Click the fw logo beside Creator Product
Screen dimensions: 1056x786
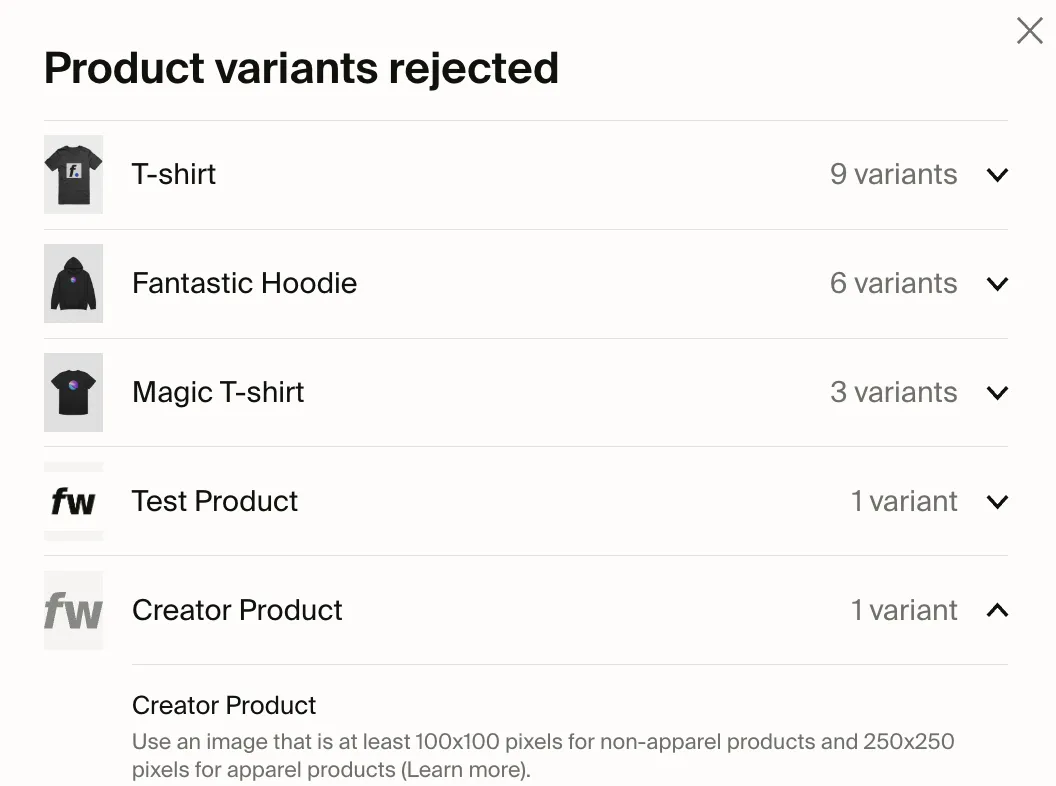coord(73,610)
